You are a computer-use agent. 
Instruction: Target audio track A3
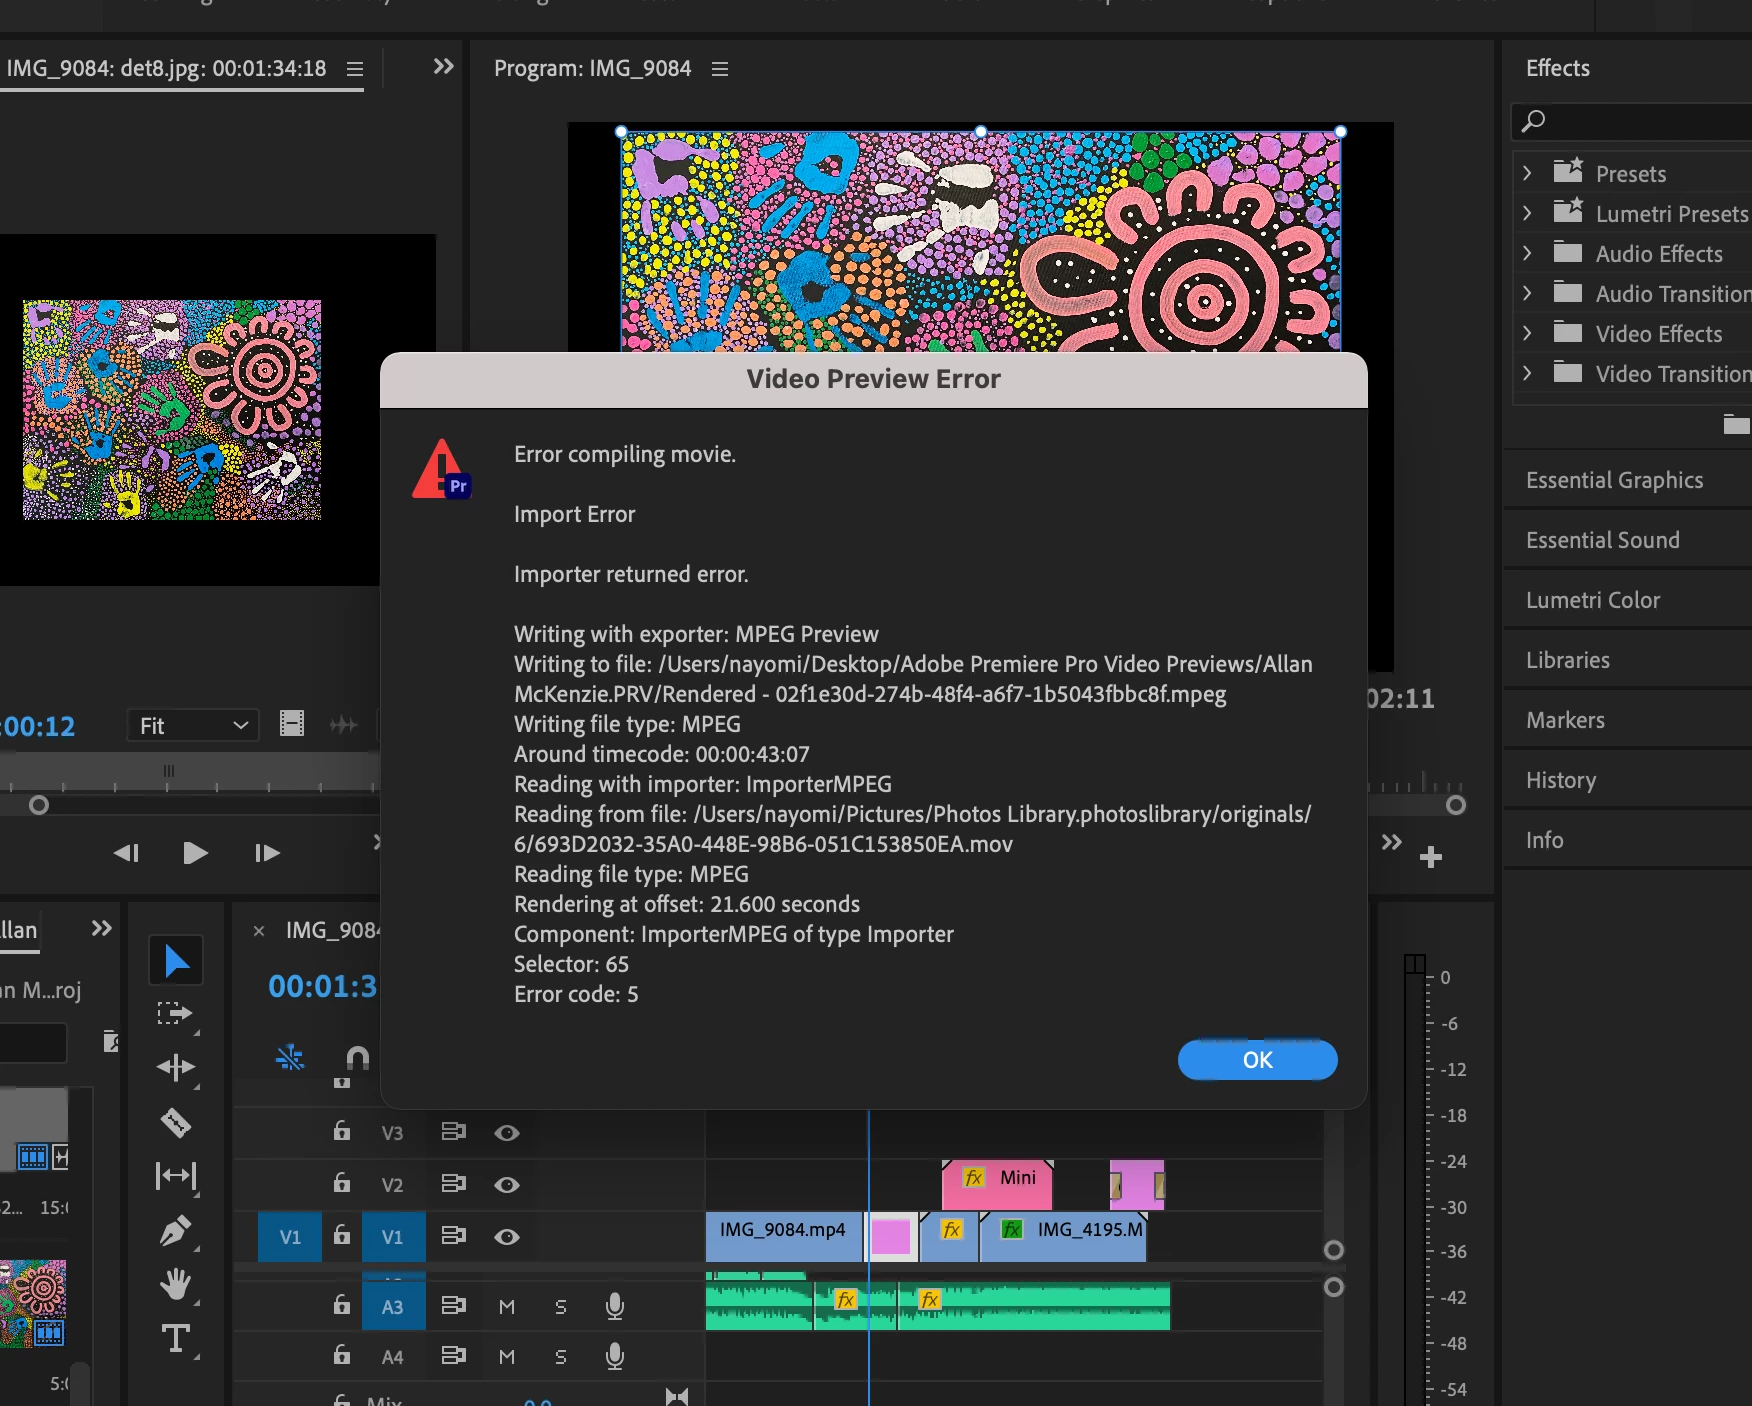tap(393, 1306)
